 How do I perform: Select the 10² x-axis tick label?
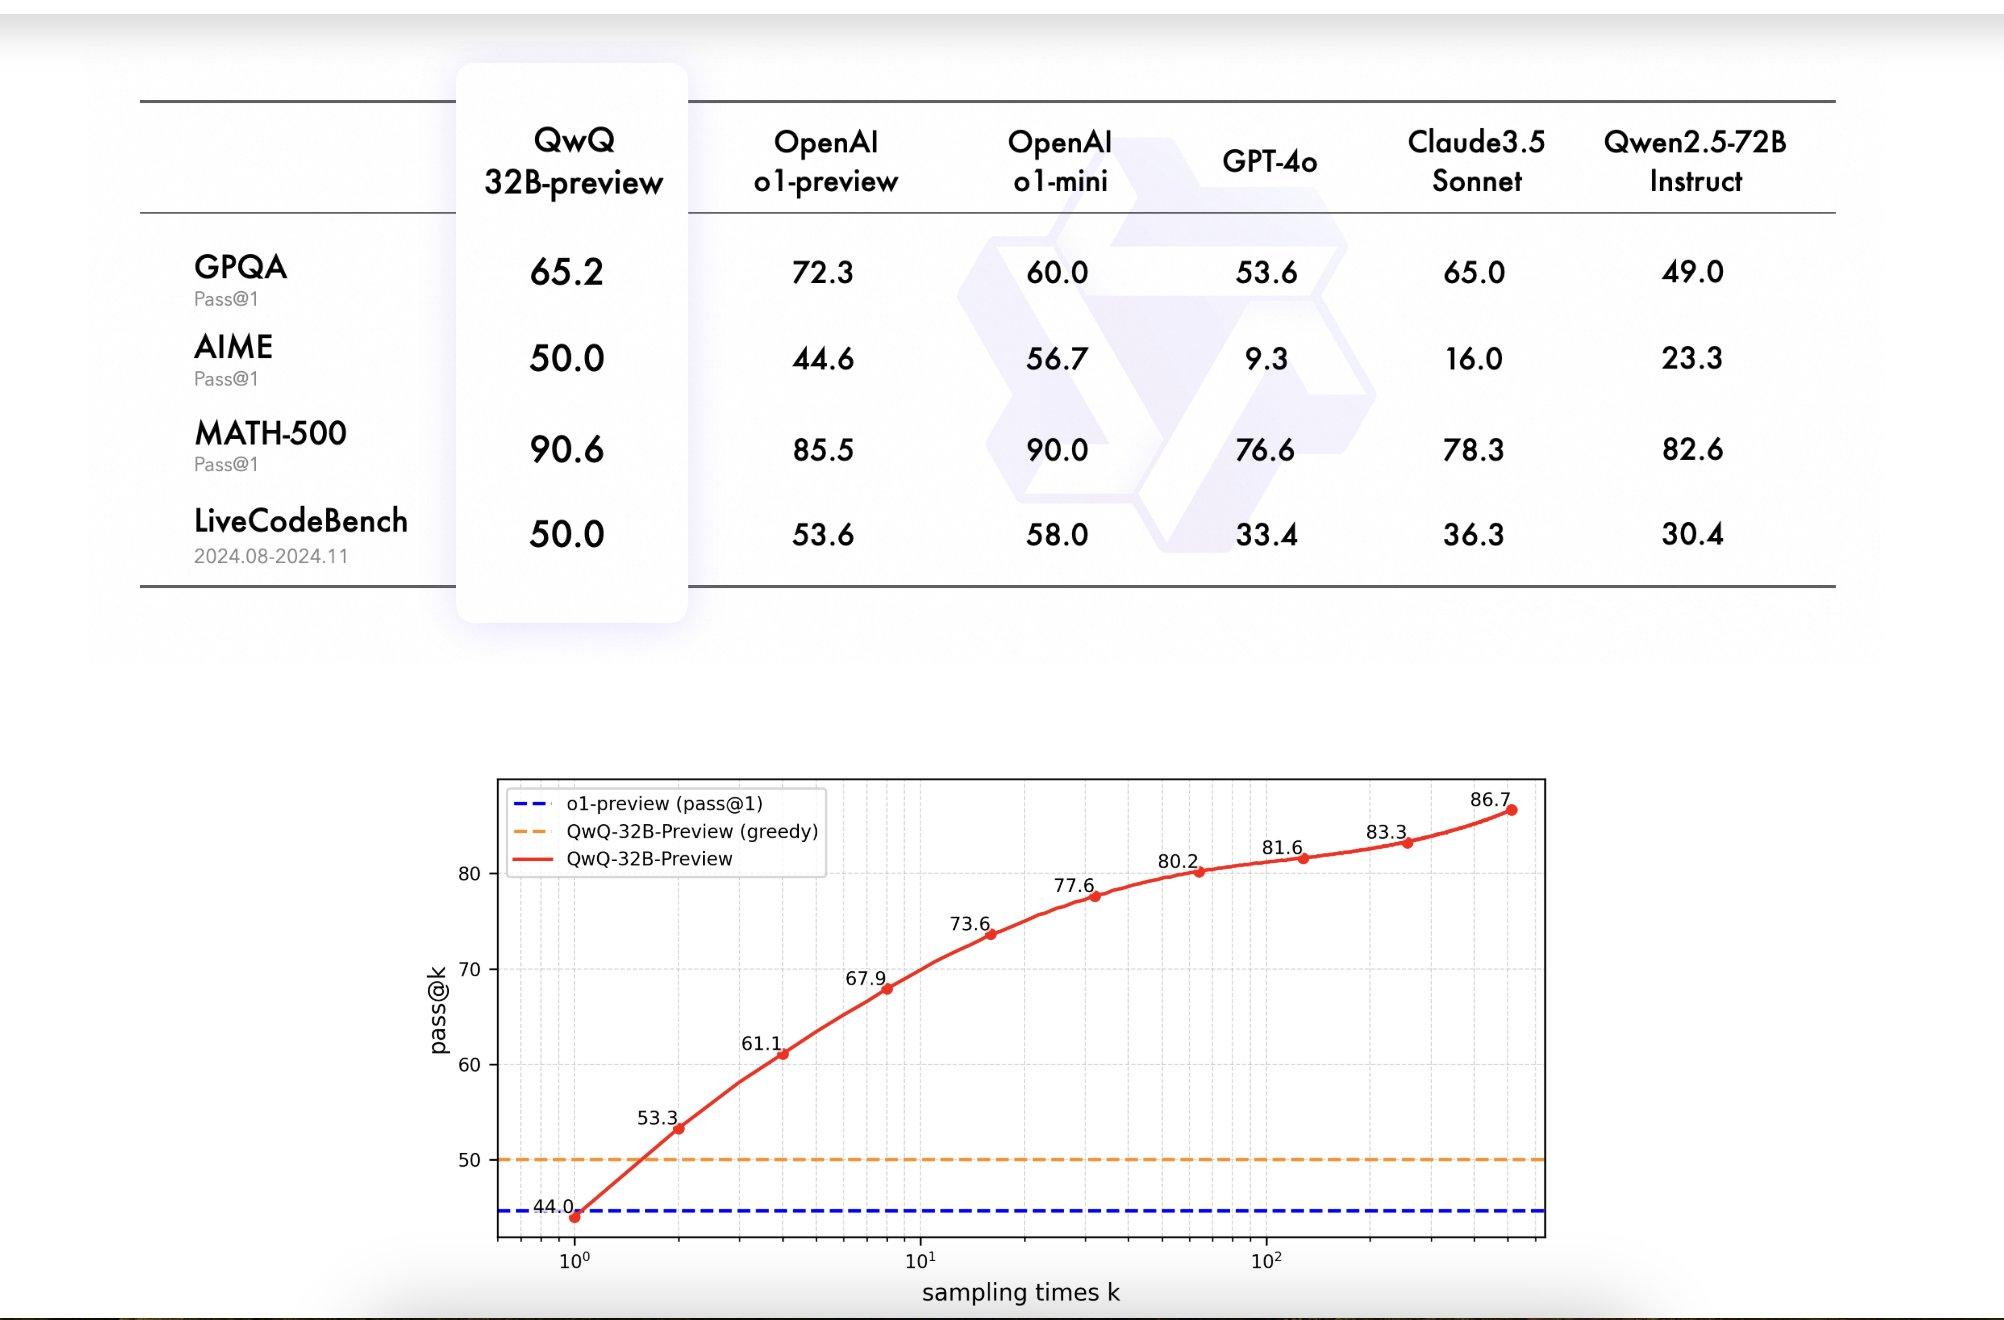(x=1266, y=1261)
